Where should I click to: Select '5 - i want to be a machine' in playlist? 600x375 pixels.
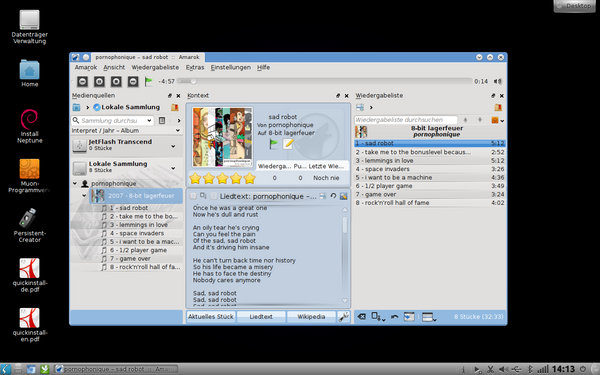pyautogui.click(x=430, y=178)
